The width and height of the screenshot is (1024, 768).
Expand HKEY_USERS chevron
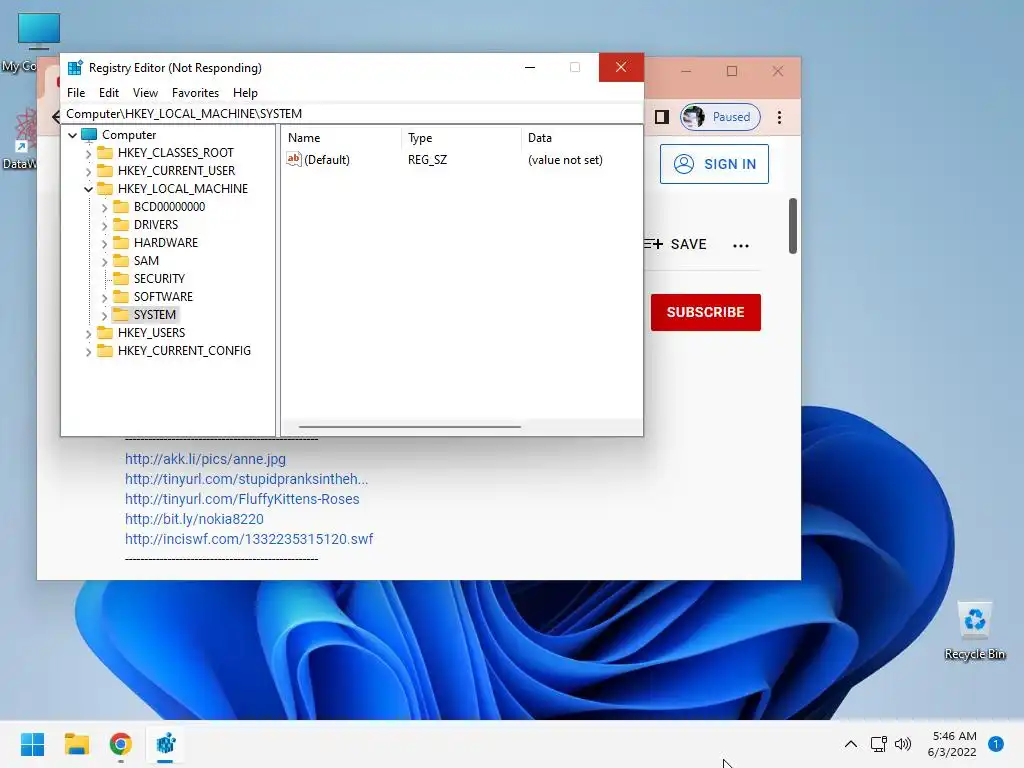88,333
